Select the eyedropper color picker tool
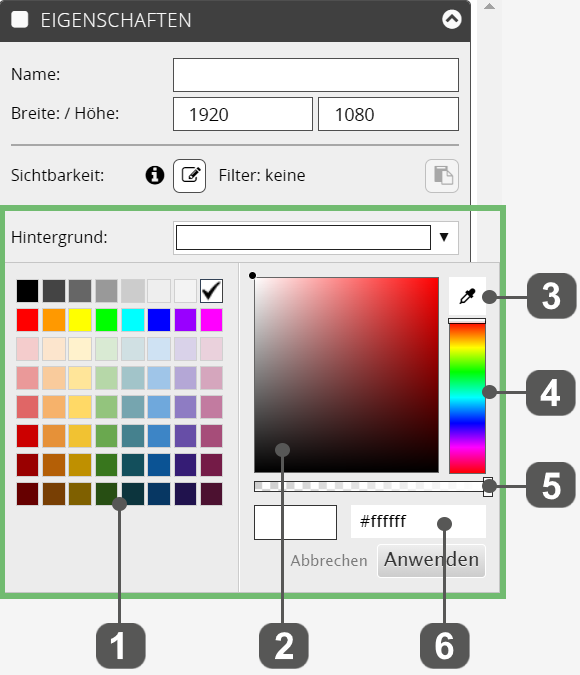The width and height of the screenshot is (580, 675). (x=467, y=296)
